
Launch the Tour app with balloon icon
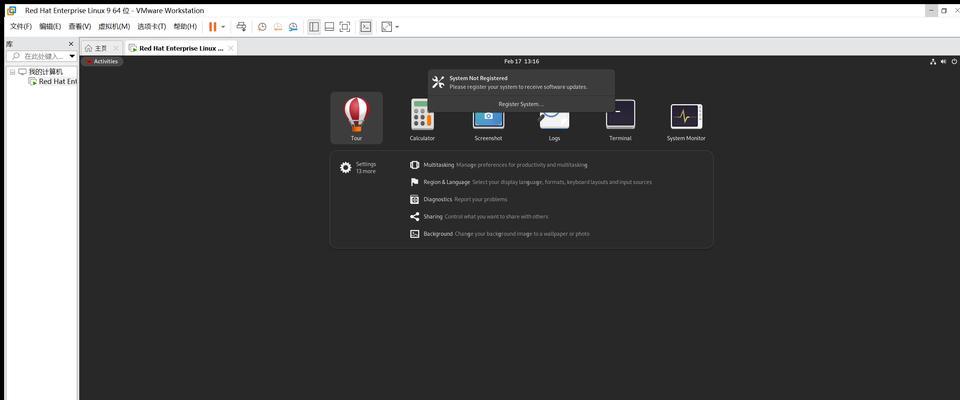(x=356, y=118)
